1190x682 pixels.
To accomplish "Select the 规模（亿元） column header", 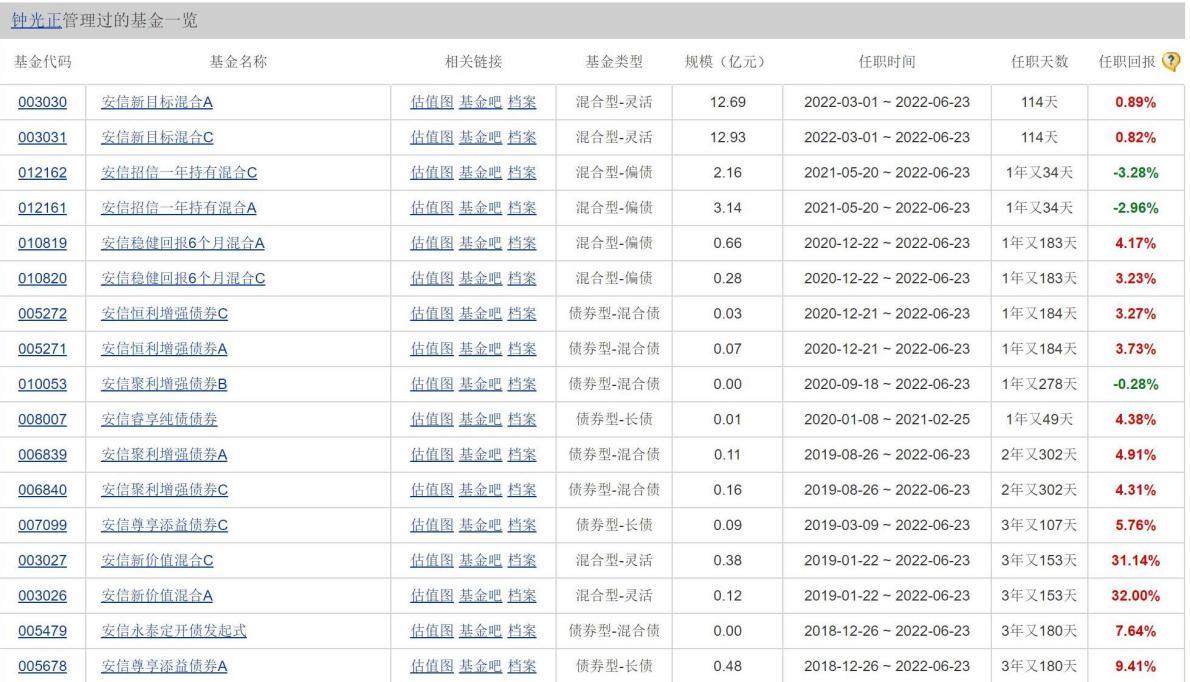I will coord(727,61).
